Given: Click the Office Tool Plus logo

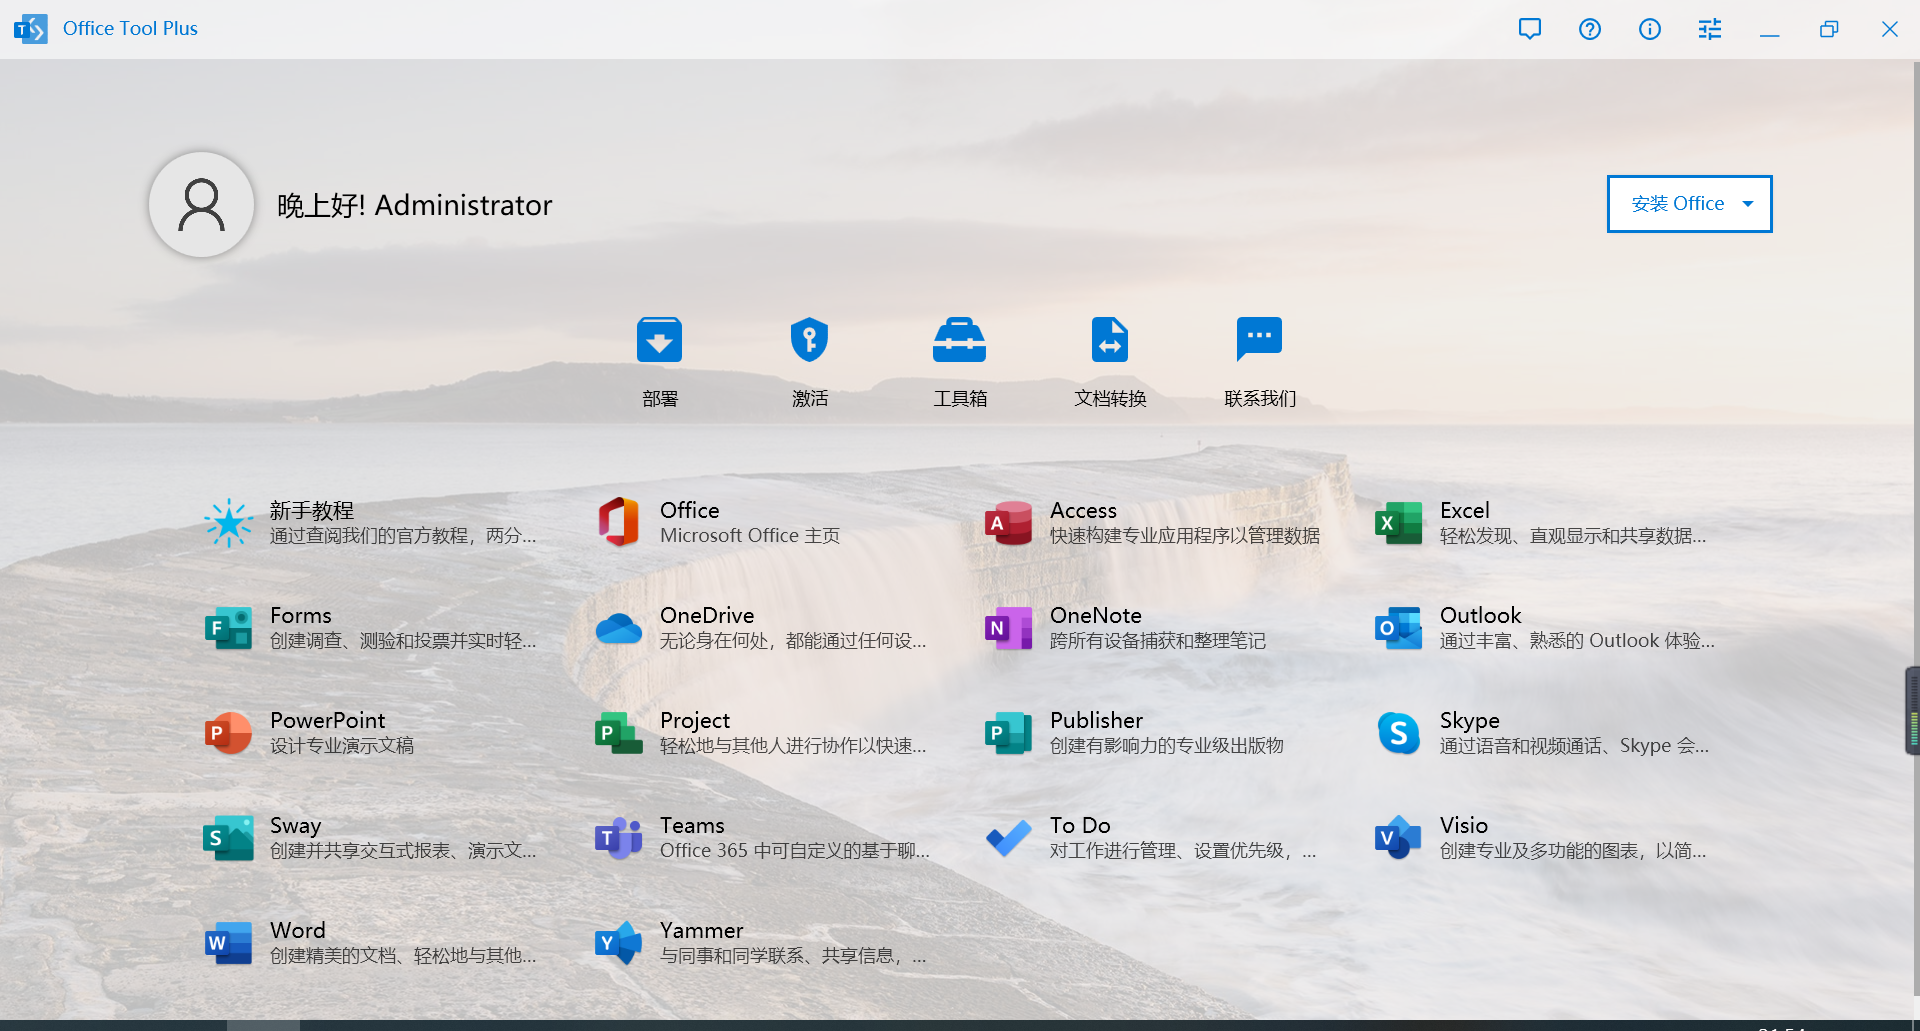Looking at the screenshot, I should click(x=30, y=29).
